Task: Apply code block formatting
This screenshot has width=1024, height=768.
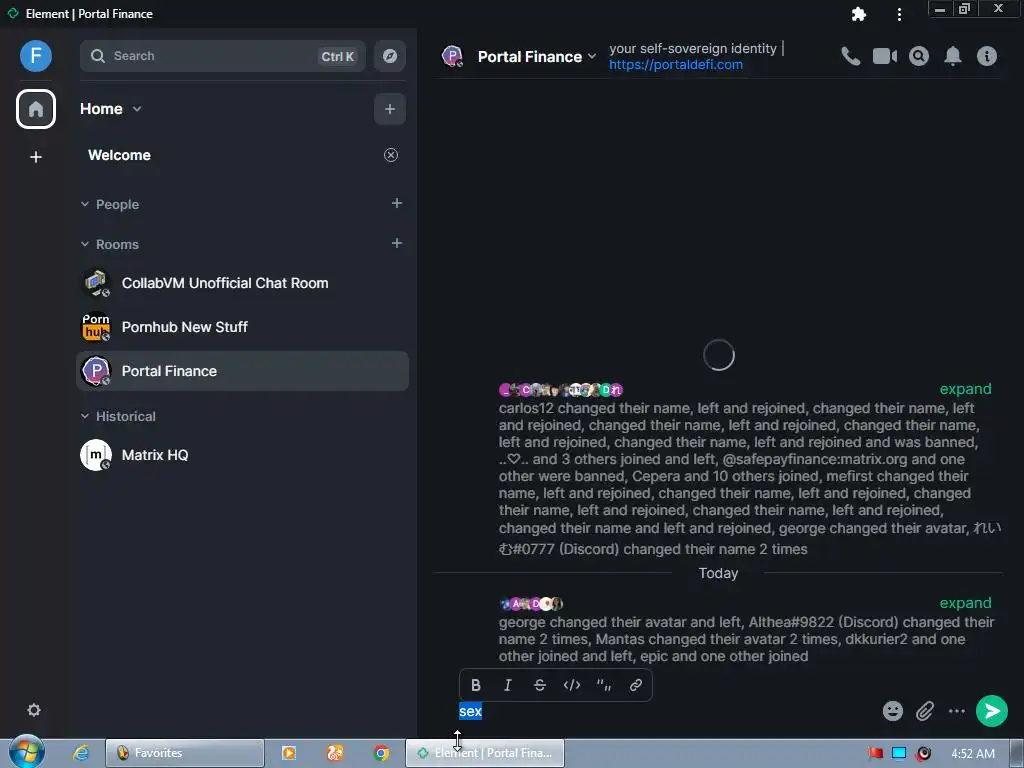Action: point(571,685)
